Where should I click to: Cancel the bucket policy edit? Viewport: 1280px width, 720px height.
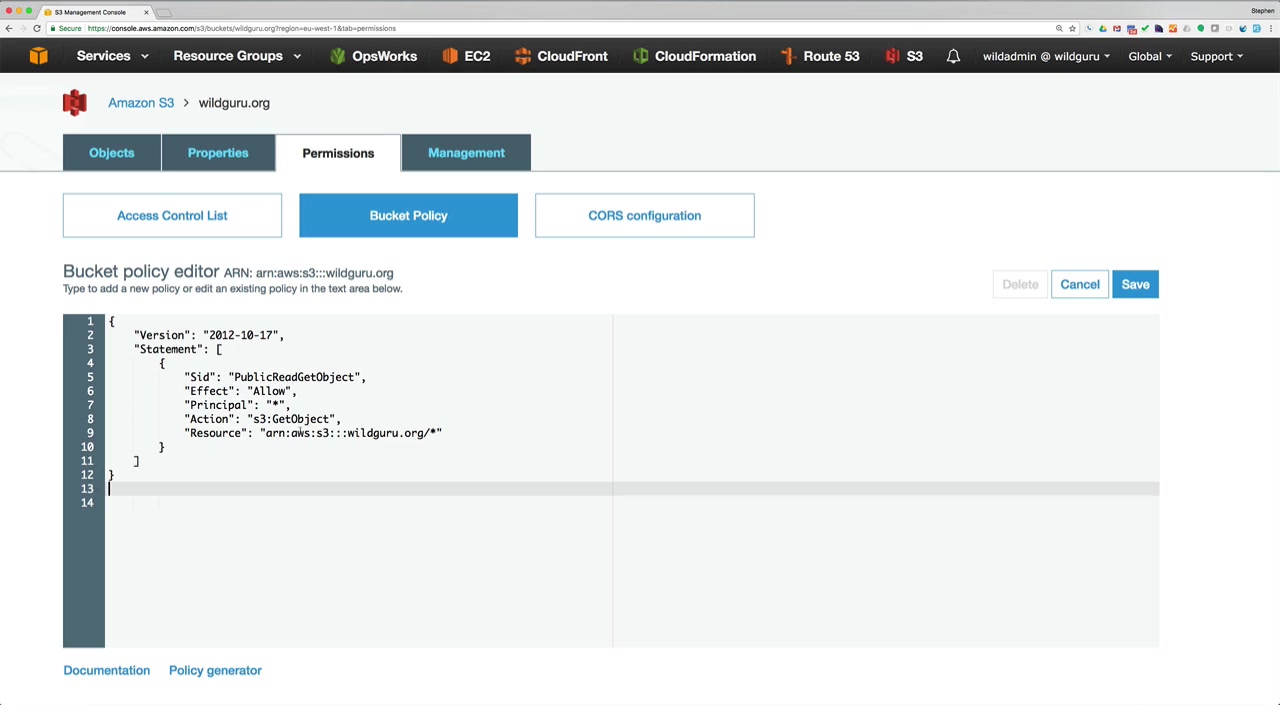tap(1080, 285)
